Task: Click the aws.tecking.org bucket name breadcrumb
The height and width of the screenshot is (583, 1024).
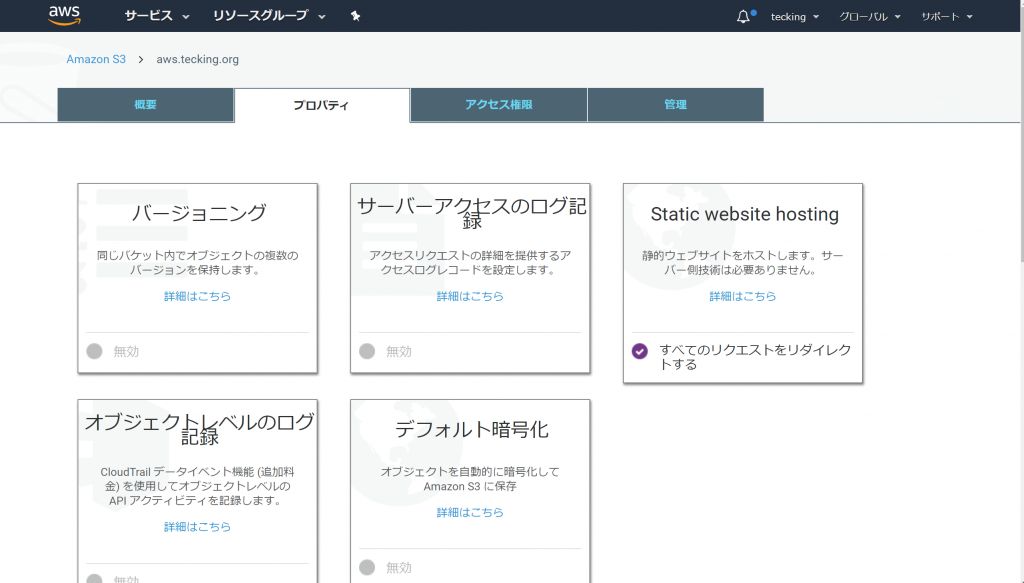Action: point(197,59)
